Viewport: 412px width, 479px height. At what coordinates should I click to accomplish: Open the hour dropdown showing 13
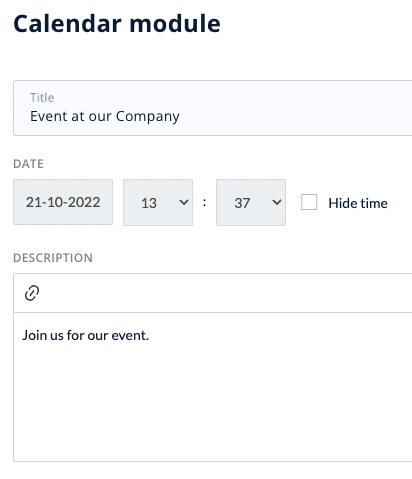coord(158,202)
